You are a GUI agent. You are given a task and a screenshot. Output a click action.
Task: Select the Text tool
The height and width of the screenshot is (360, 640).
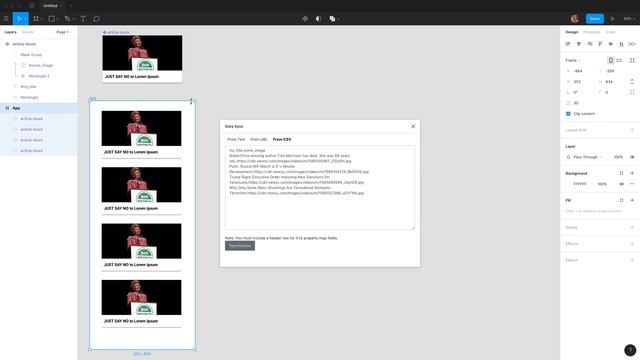tap(83, 19)
